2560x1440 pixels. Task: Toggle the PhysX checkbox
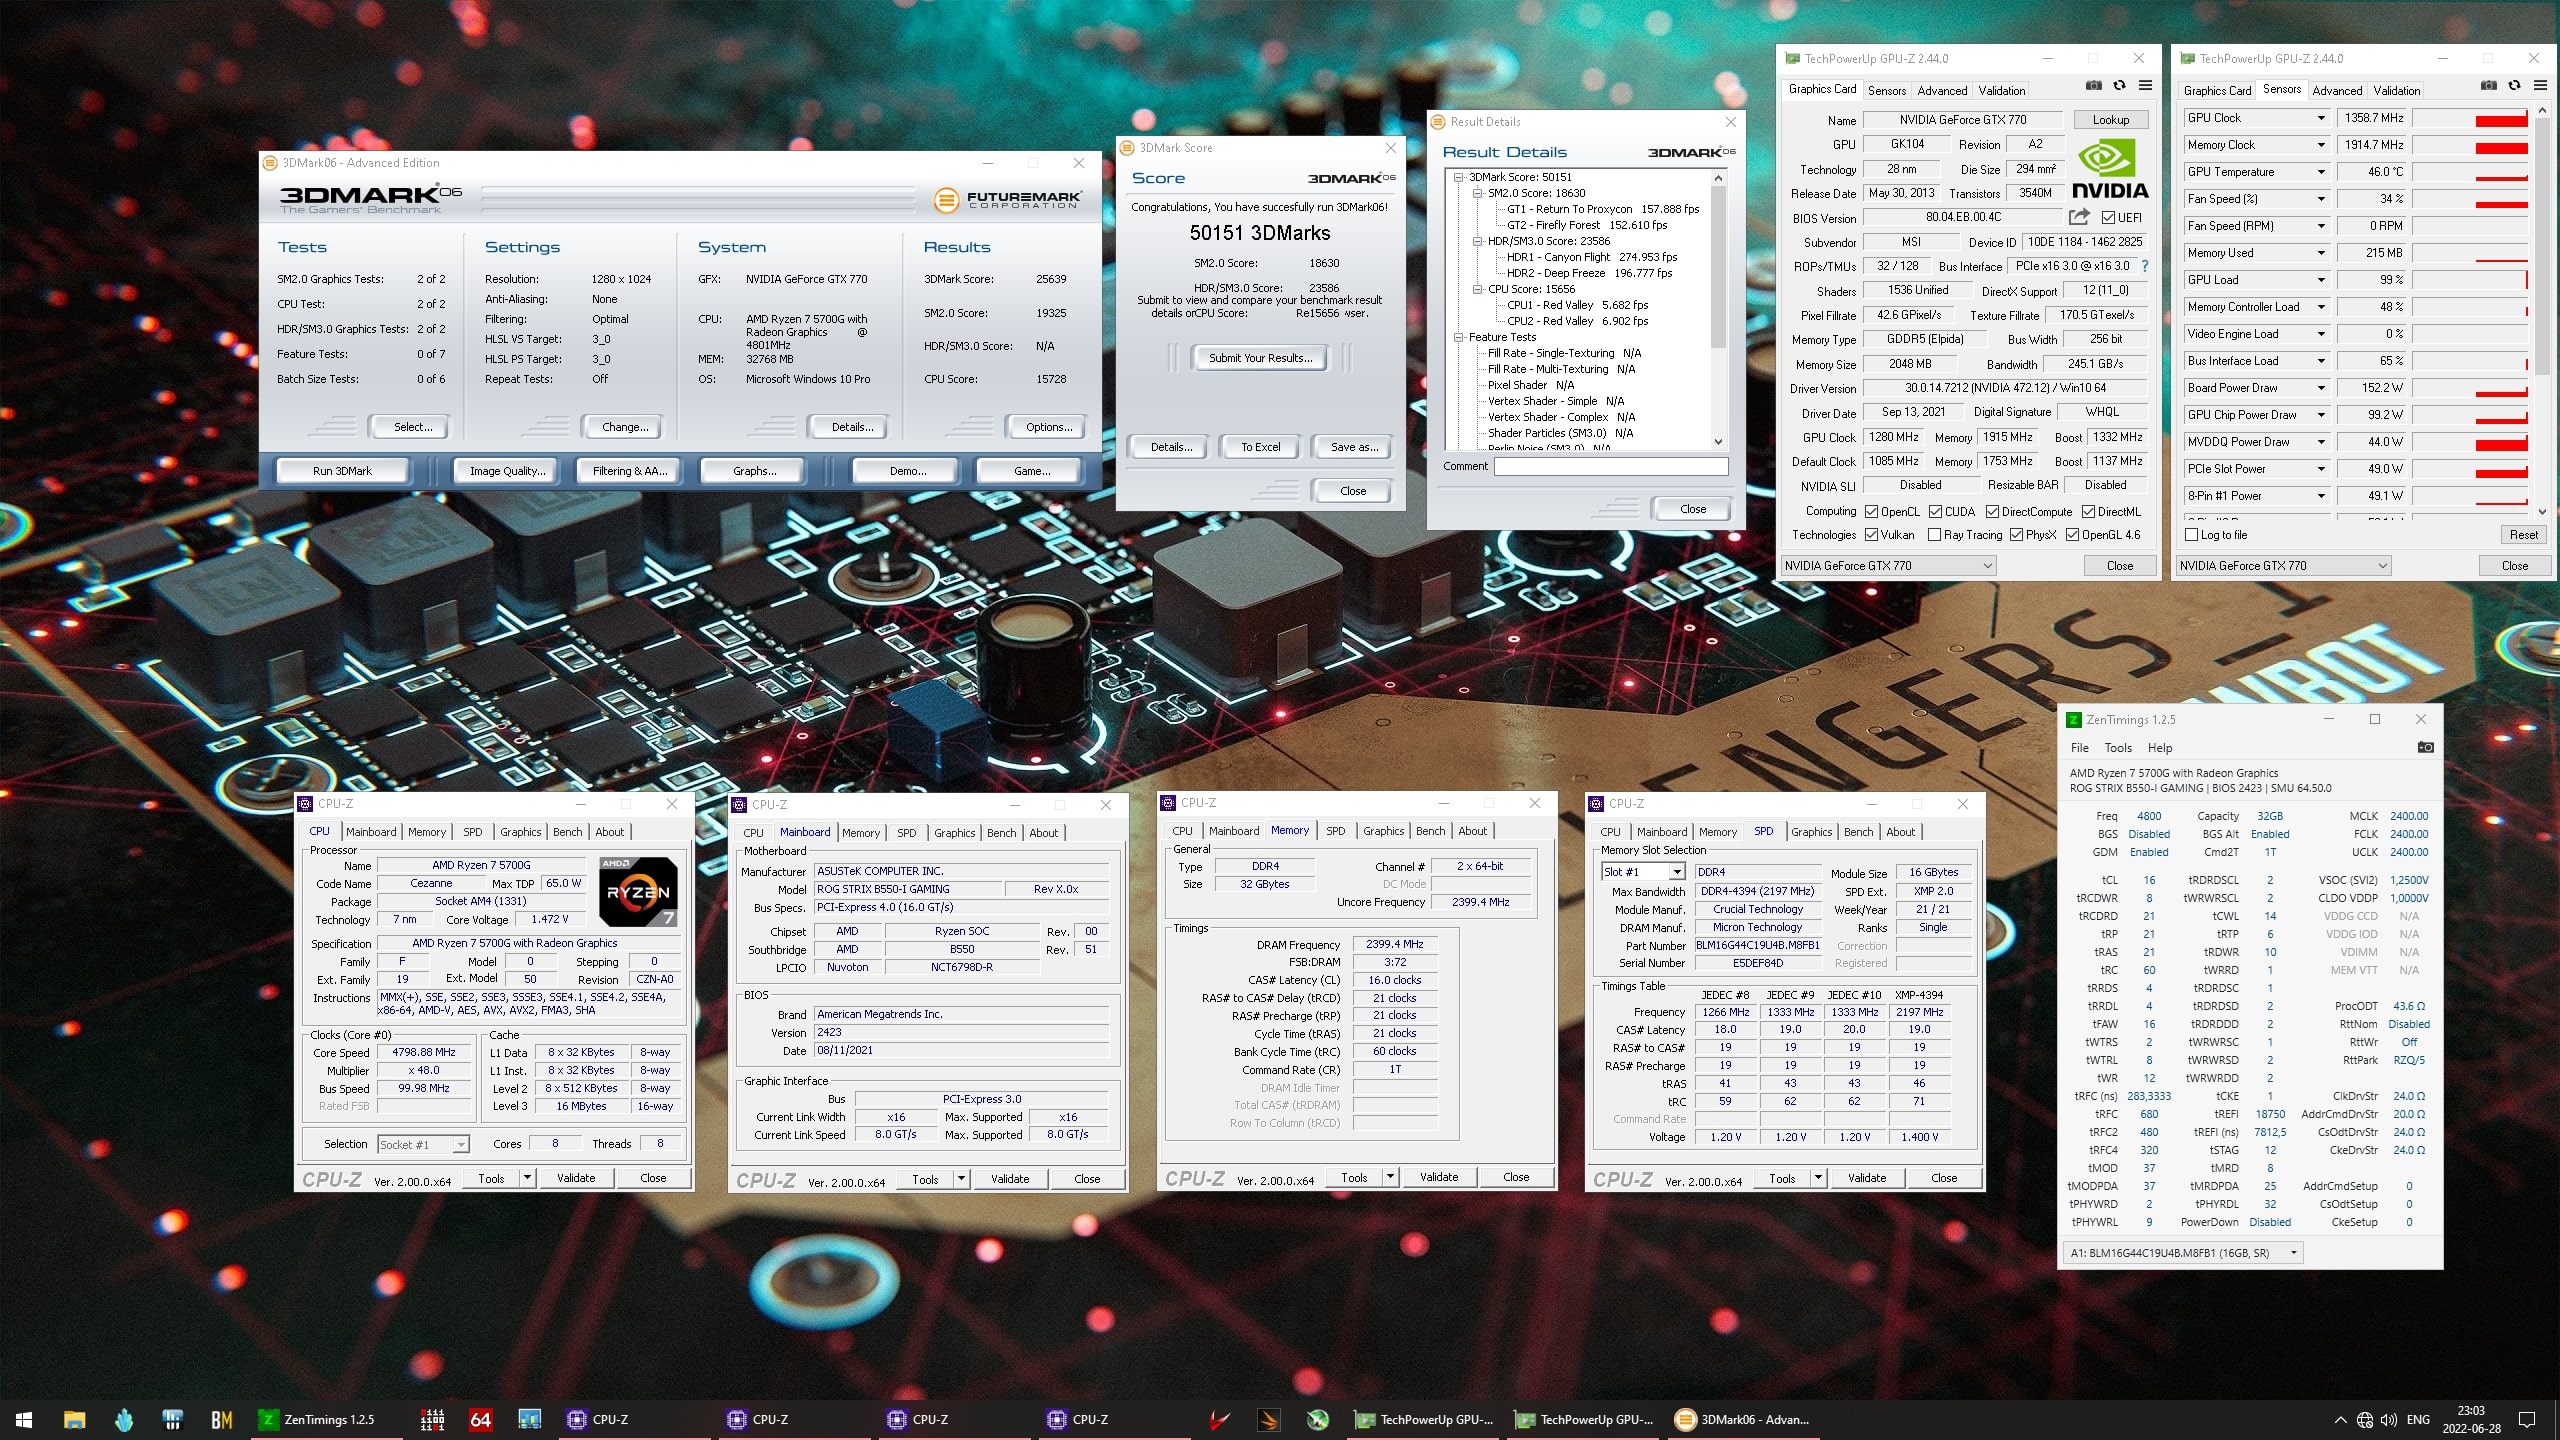pyautogui.click(x=2016, y=535)
